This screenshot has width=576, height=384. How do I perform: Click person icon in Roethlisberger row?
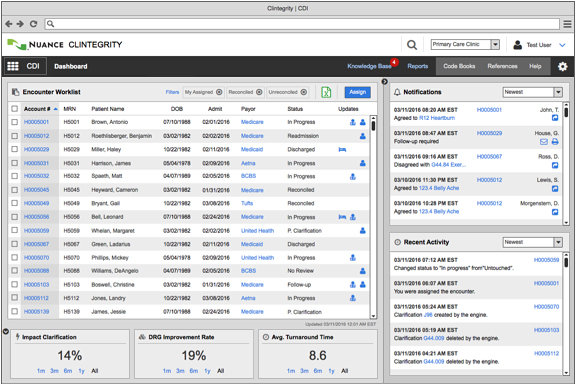363,136
